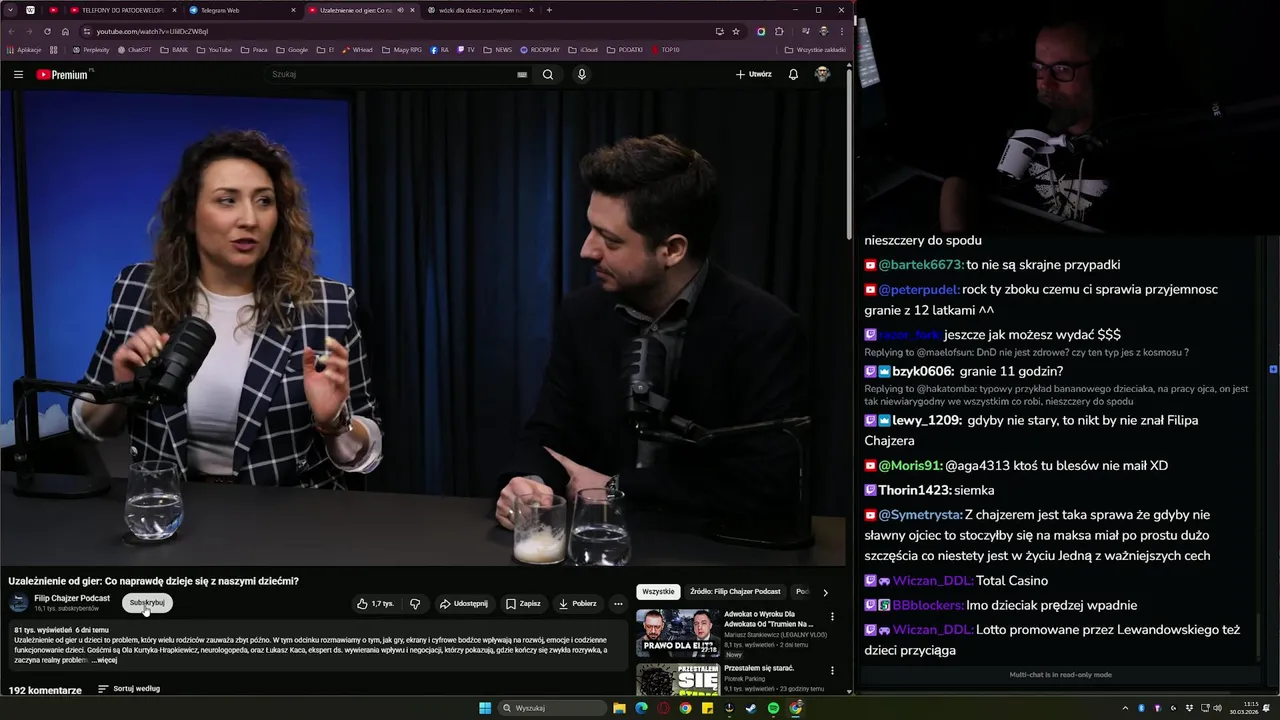Open the Filip Chajzer Podcast channel name
The width and height of the screenshot is (1280, 720).
(72, 598)
